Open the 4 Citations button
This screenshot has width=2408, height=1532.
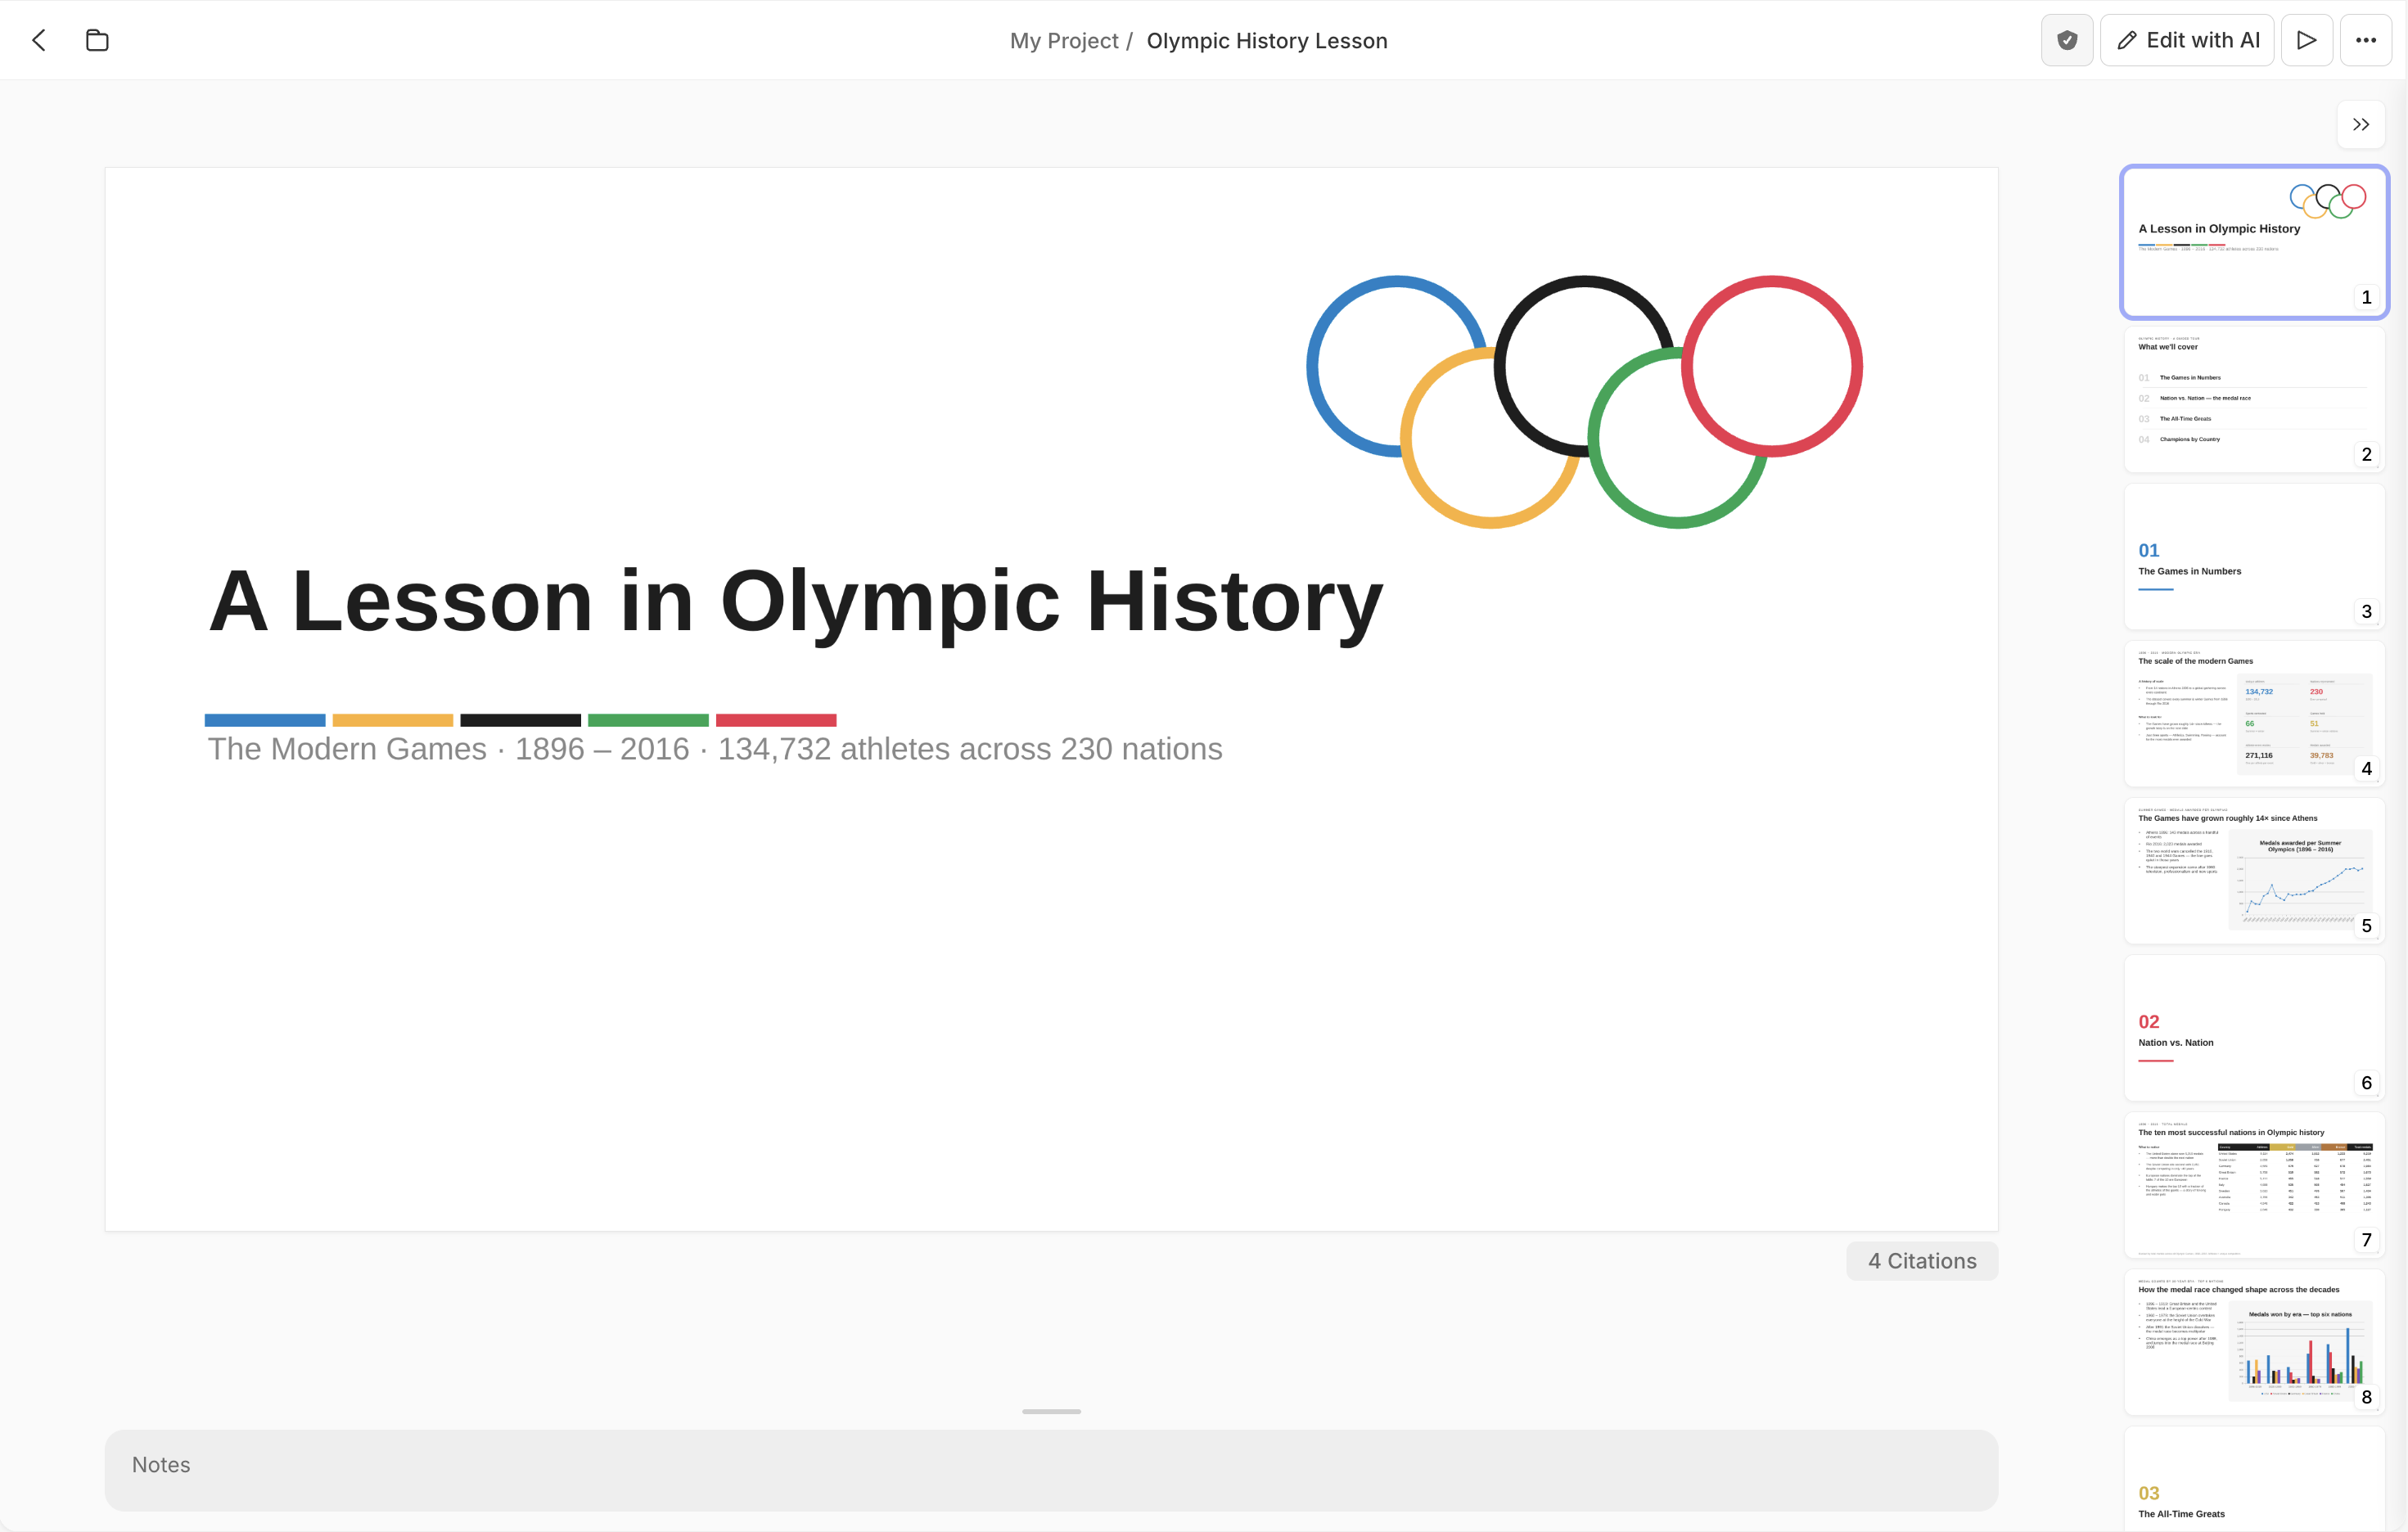(1922, 1261)
